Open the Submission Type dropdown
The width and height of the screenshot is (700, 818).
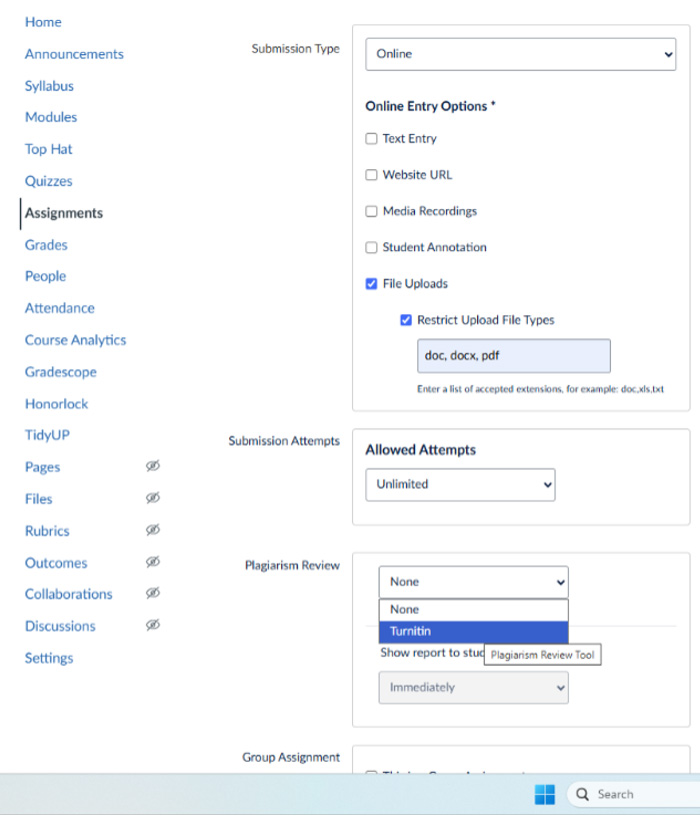pyautogui.click(x=520, y=54)
